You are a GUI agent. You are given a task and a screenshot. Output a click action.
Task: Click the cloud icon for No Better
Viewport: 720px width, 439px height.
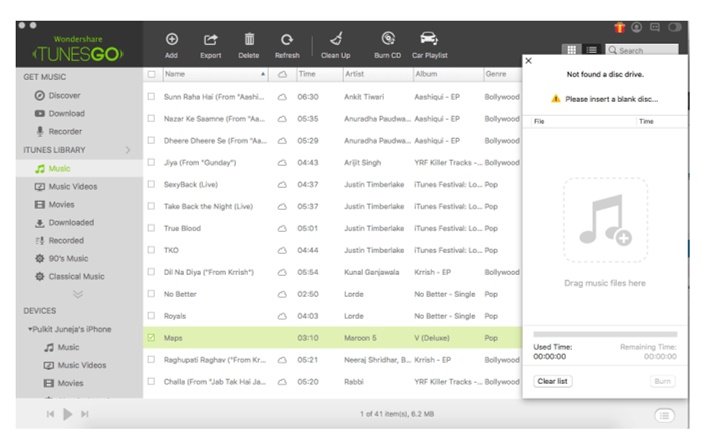(282, 294)
